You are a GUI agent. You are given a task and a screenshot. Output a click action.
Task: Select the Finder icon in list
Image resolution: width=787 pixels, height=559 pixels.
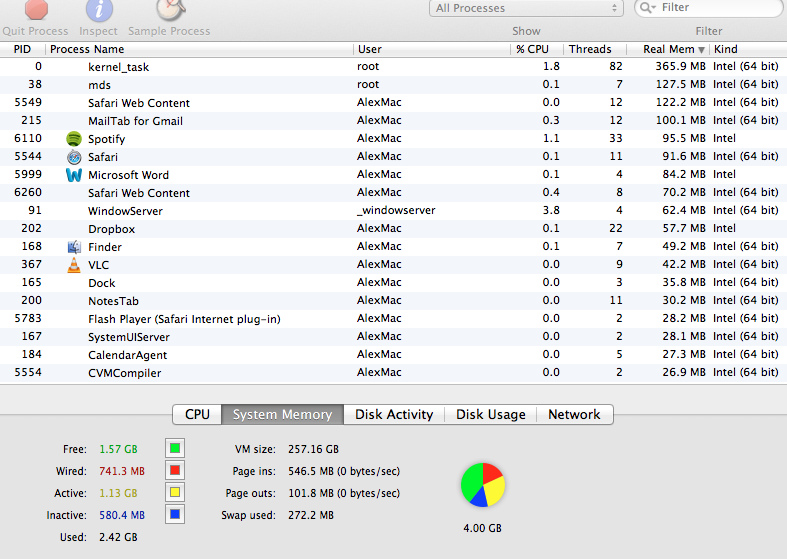[74, 247]
